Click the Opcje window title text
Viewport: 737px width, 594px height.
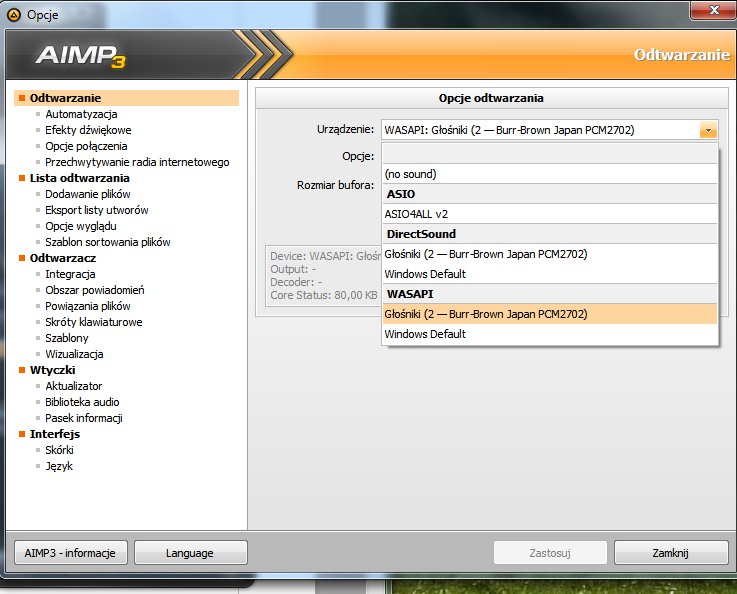coord(42,15)
